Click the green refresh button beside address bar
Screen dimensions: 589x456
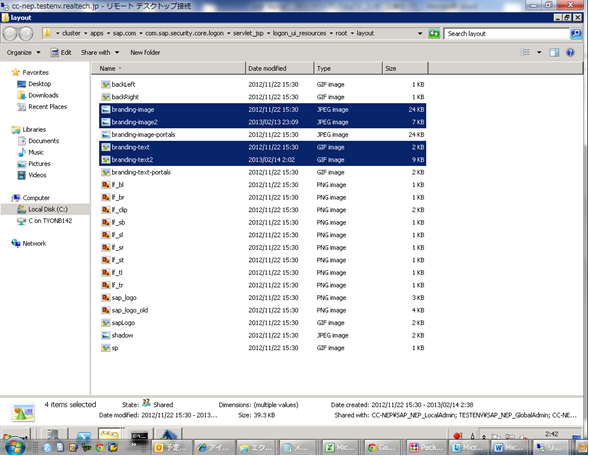point(434,34)
